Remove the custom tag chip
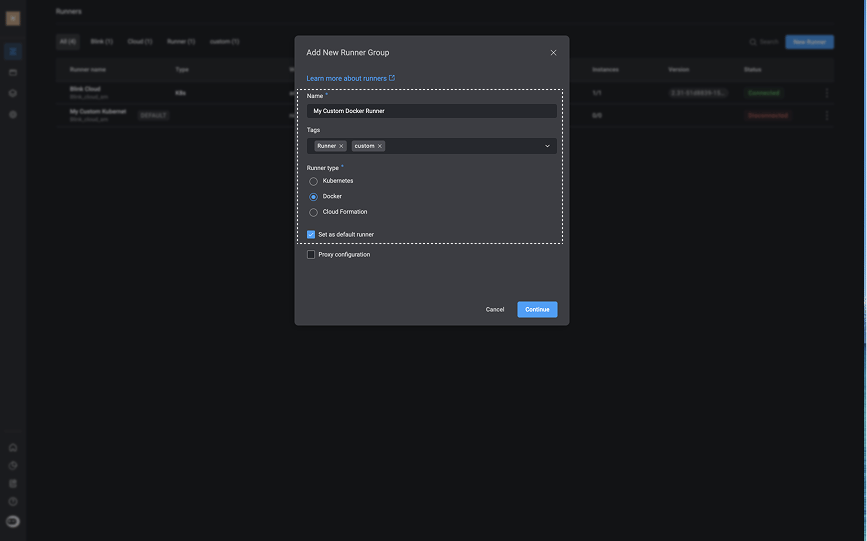This screenshot has width=867, height=541. [x=380, y=146]
